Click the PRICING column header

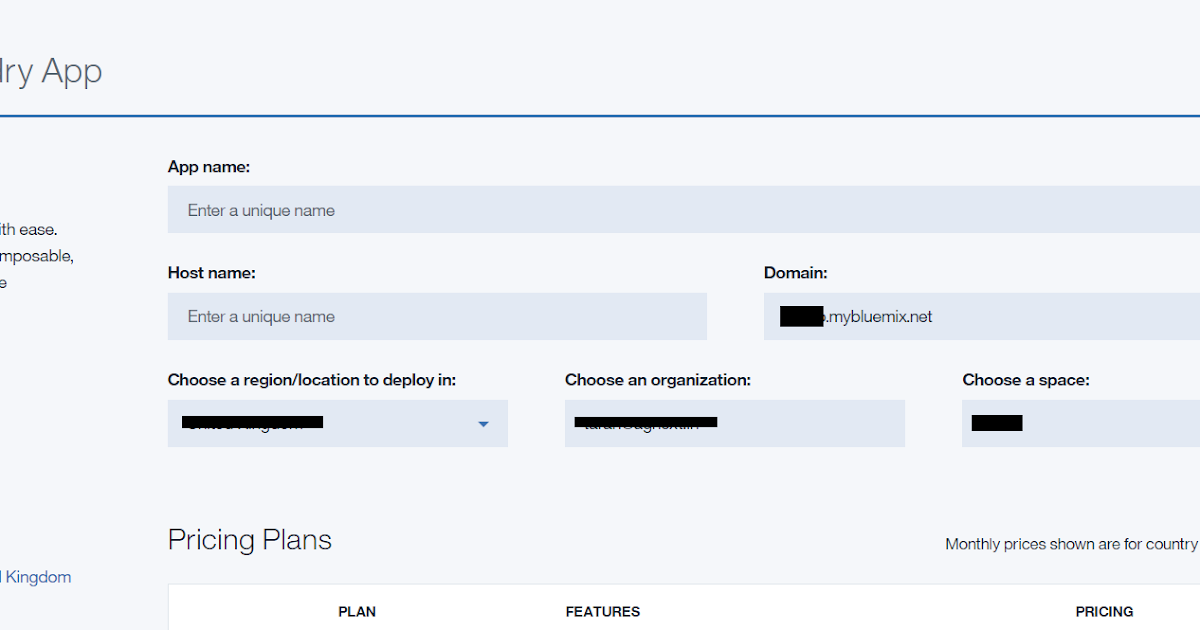point(1105,611)
